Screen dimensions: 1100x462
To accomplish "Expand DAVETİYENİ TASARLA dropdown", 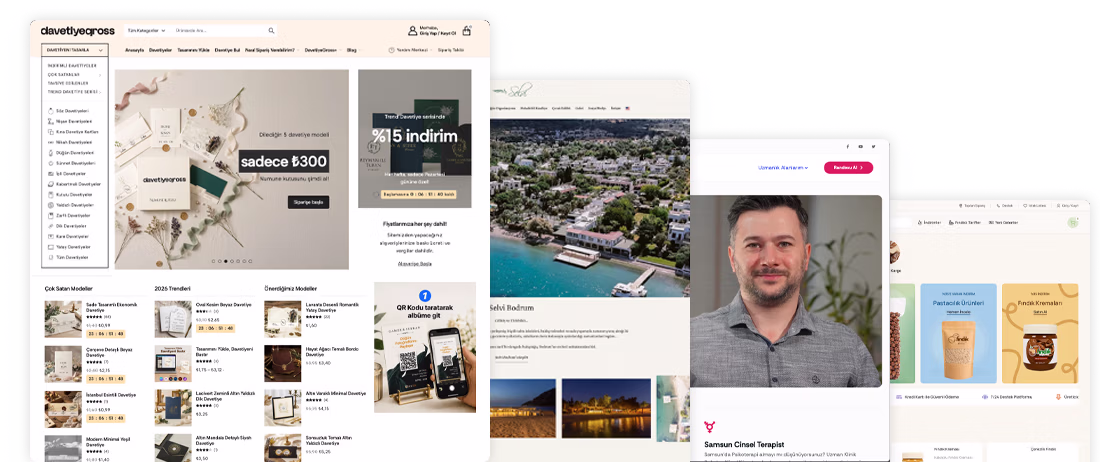I will click(74, 50).
